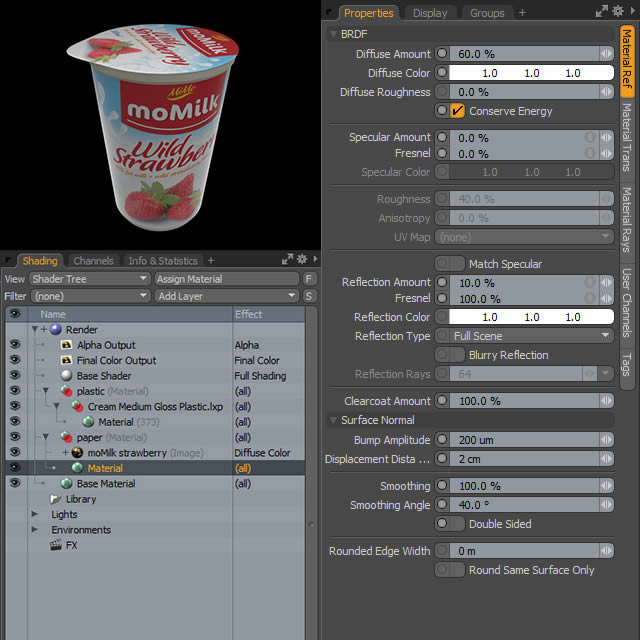Click the plastic material group icon
Viewport: 640px width, 640px height.
[x=66, y=391]
